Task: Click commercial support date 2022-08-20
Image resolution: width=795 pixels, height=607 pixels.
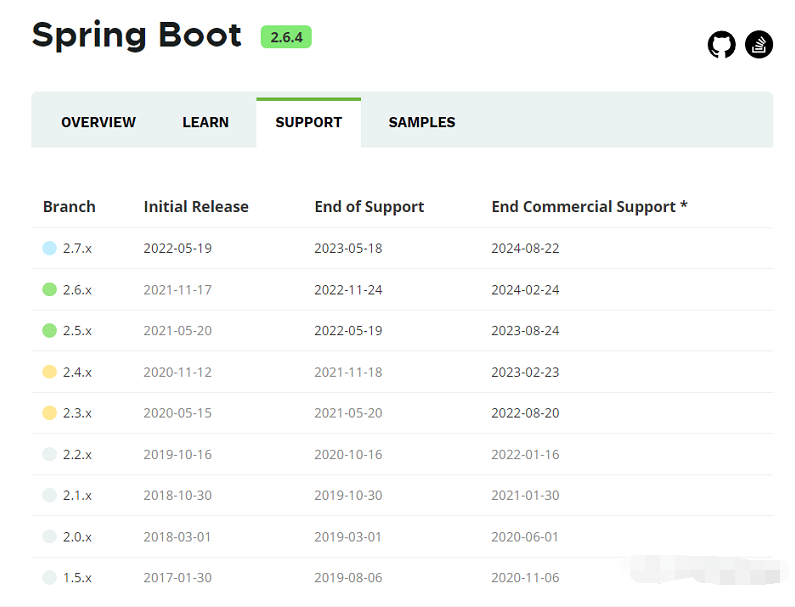Action: (525, 413)
